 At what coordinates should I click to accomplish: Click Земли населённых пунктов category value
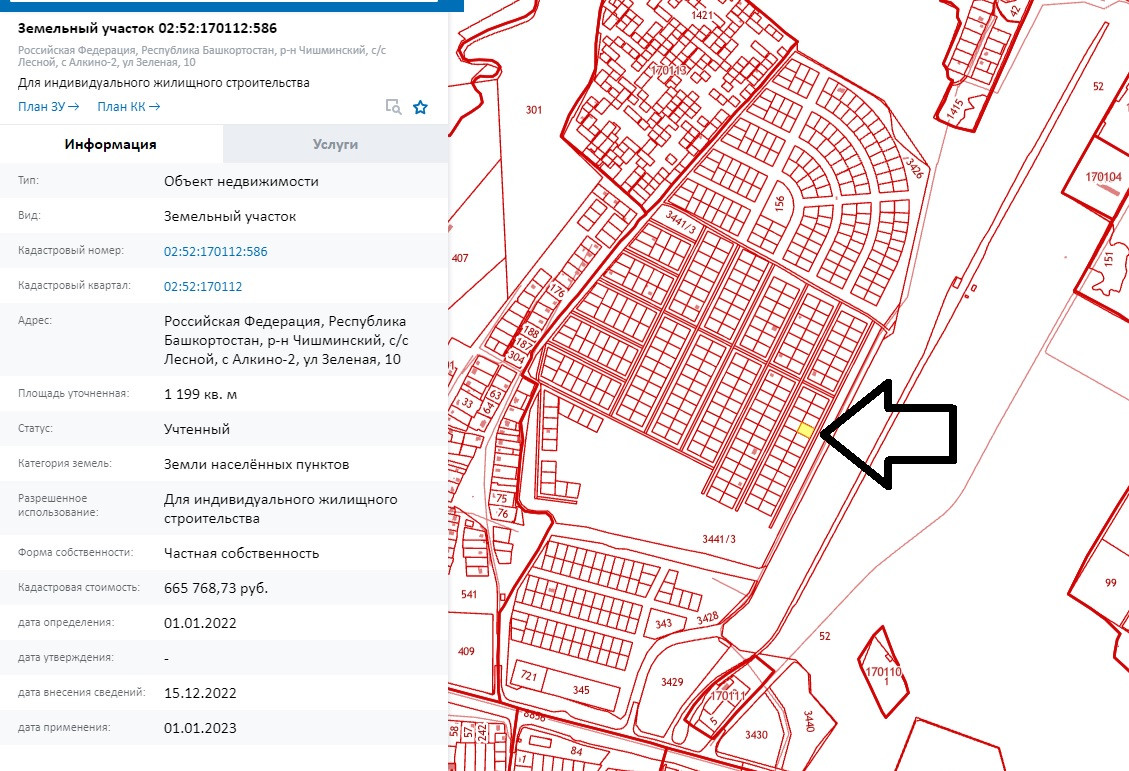[256, 464]
